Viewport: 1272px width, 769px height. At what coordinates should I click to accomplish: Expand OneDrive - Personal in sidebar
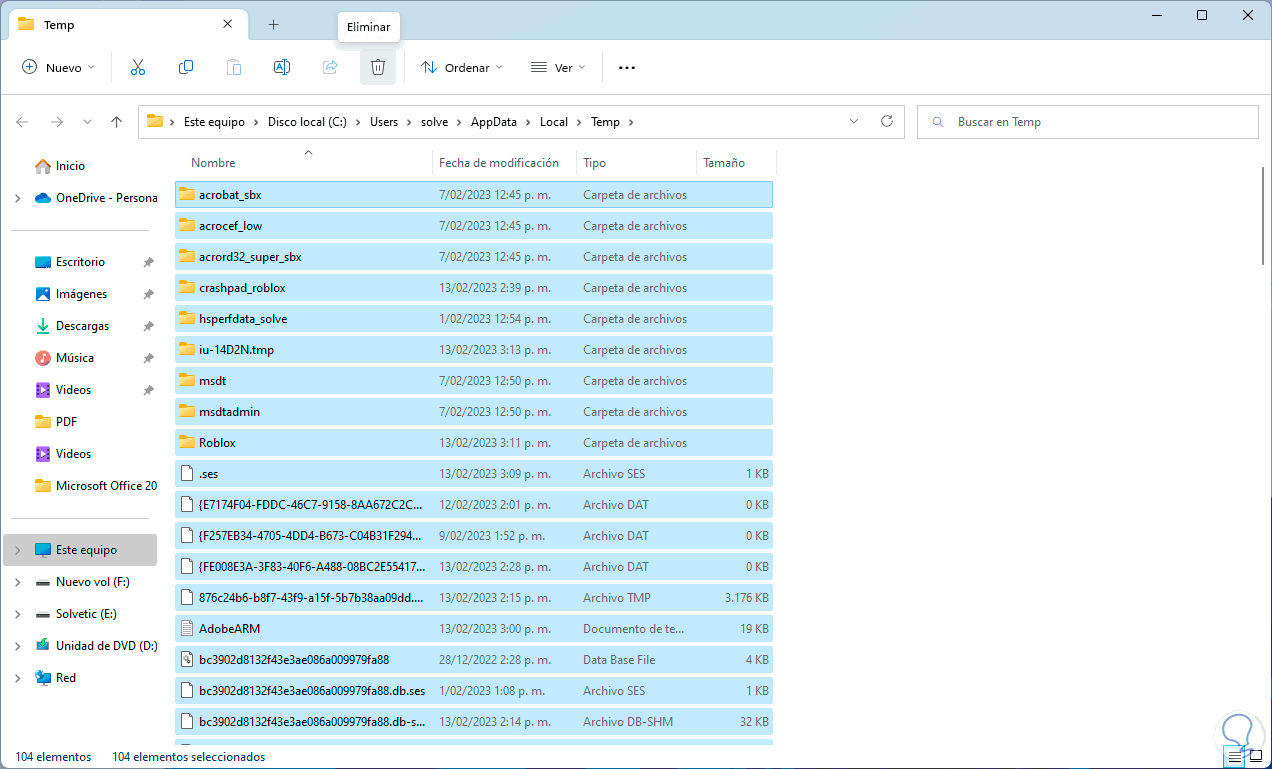(x=17, y=198)
